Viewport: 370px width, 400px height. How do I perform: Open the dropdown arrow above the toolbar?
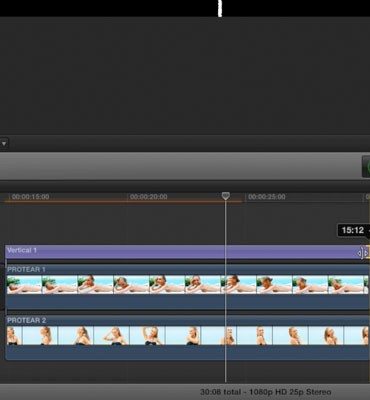tap(4, 144)
